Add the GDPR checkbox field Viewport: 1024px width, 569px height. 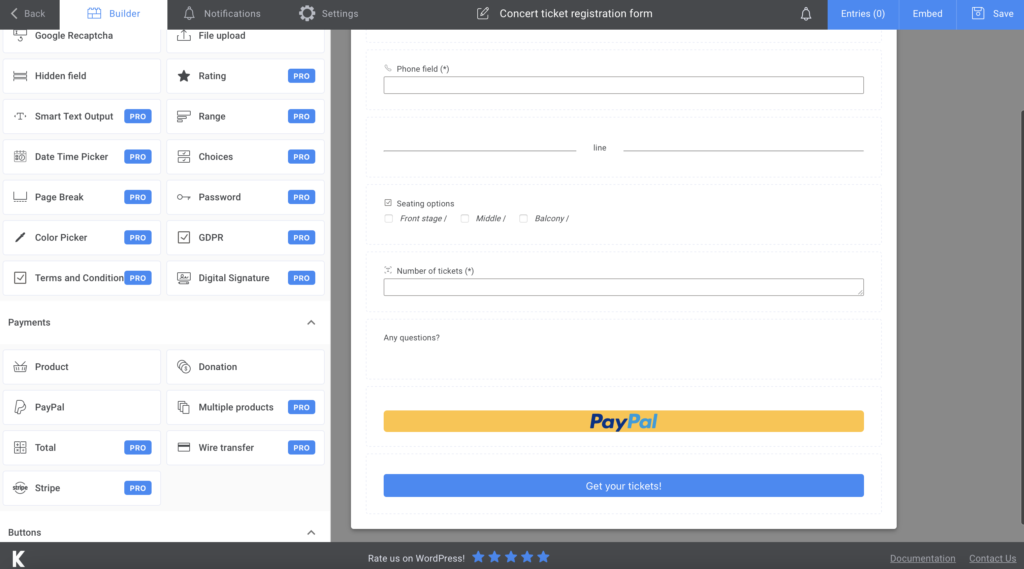(x=246, y=238)
